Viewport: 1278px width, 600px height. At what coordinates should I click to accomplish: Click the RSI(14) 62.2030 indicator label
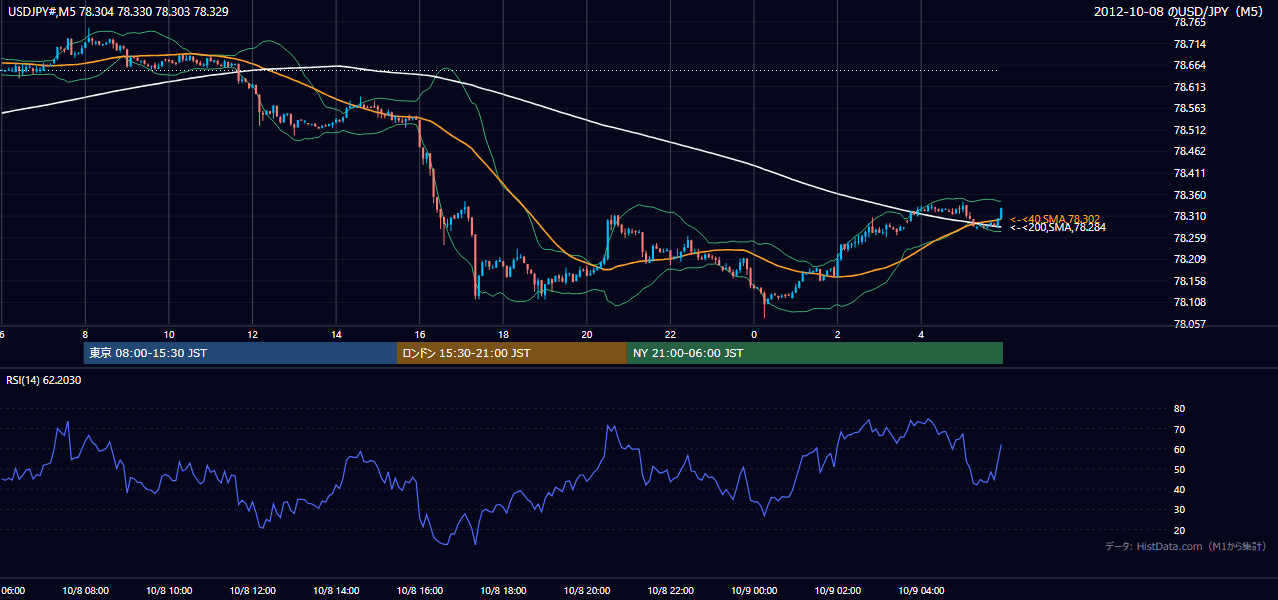coord(43,380)
